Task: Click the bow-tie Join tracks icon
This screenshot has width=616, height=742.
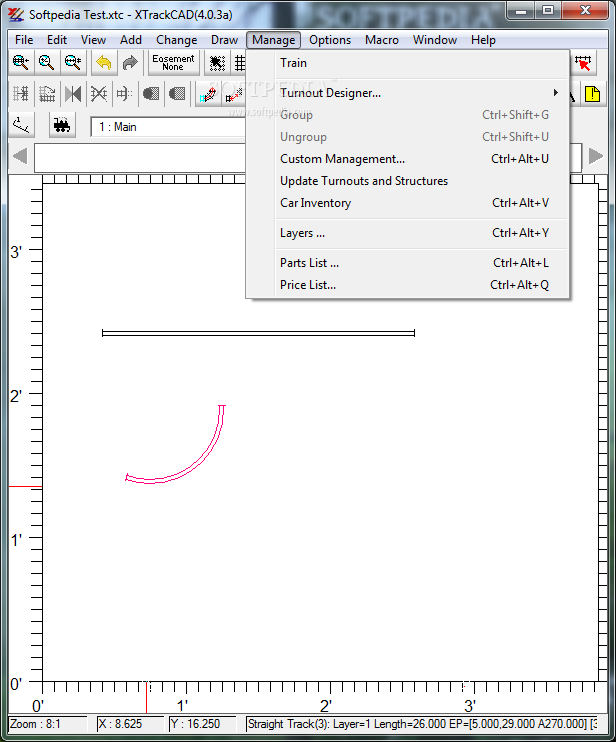Action: [73, 94]
